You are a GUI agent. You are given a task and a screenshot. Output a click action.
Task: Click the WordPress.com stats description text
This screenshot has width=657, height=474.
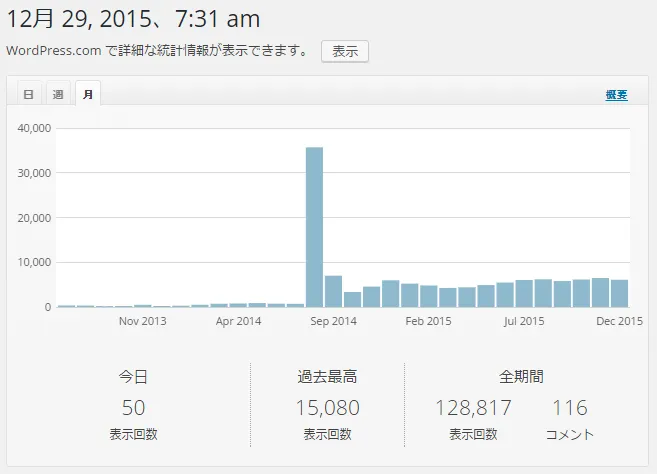click(157, 51)
